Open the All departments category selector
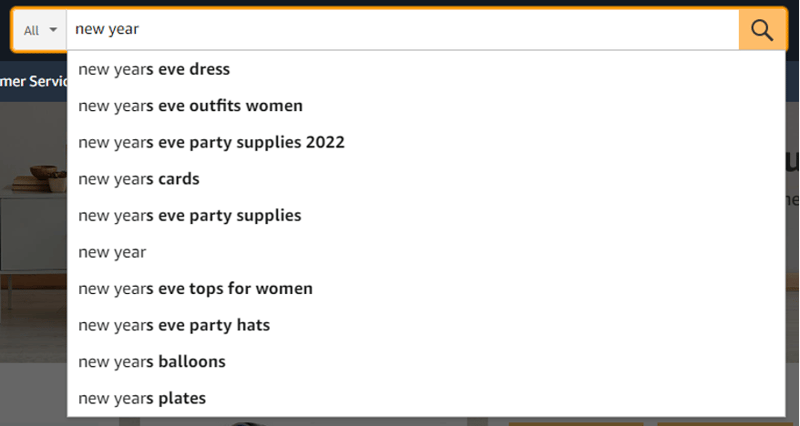The width and height of the screenshot is (800, 426). click(x=40, y=31)
